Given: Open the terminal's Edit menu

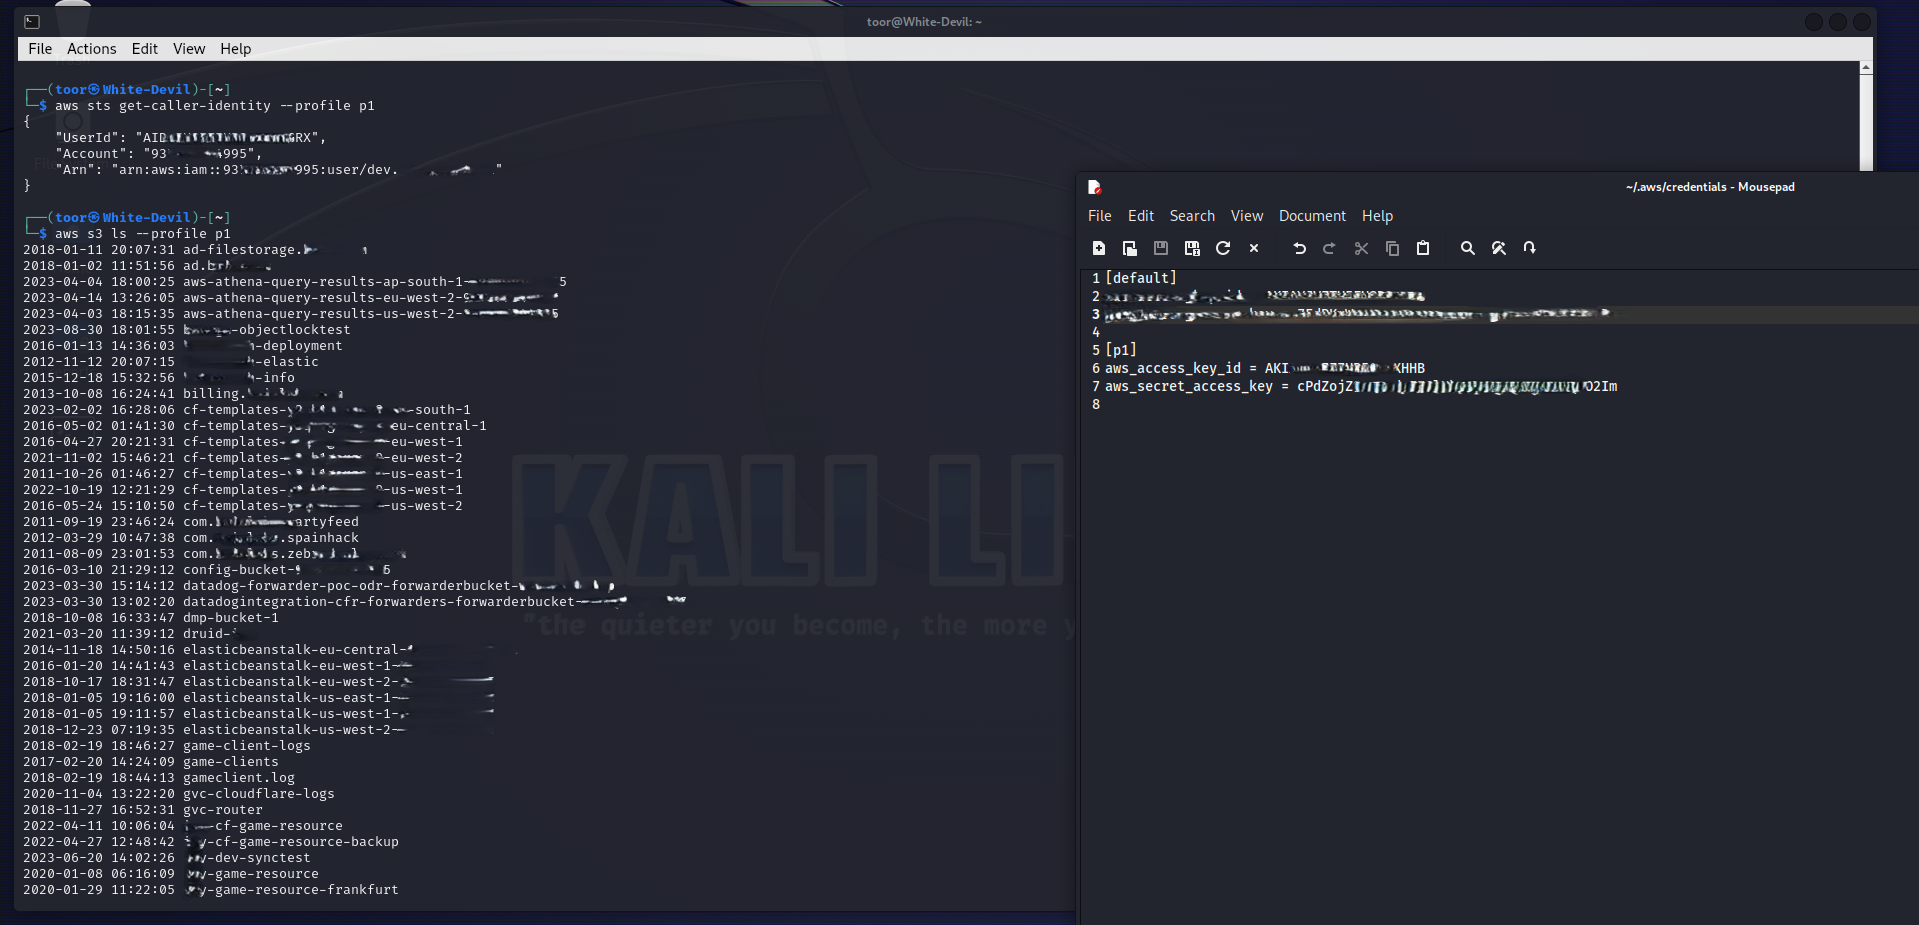Looking at the screenshot, I should (144, 49).
